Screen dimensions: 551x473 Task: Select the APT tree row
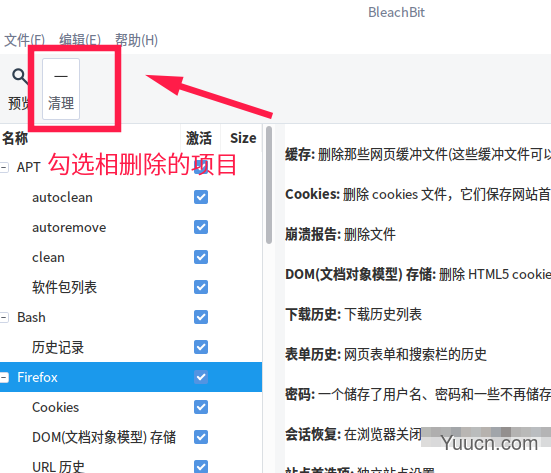click(x=131, y=167)
